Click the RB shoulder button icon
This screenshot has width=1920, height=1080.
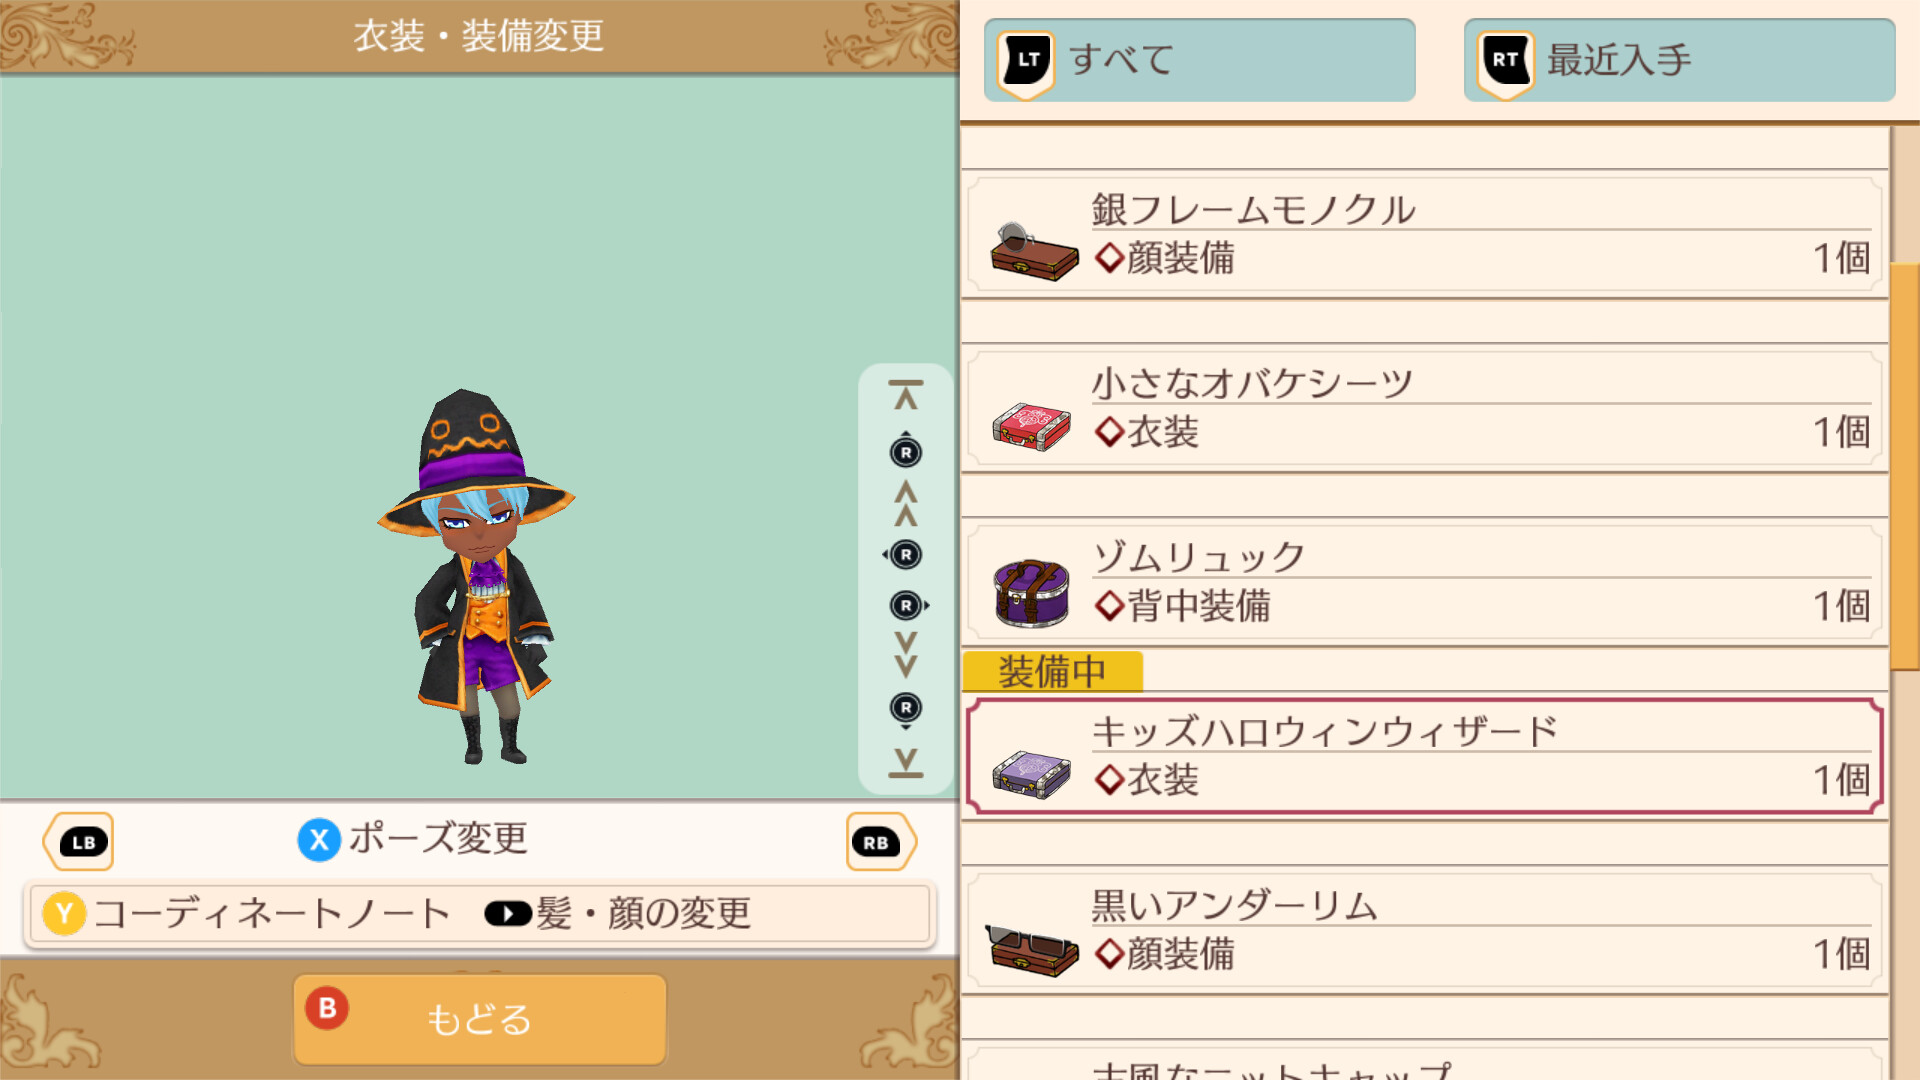(x=880, y=842)
